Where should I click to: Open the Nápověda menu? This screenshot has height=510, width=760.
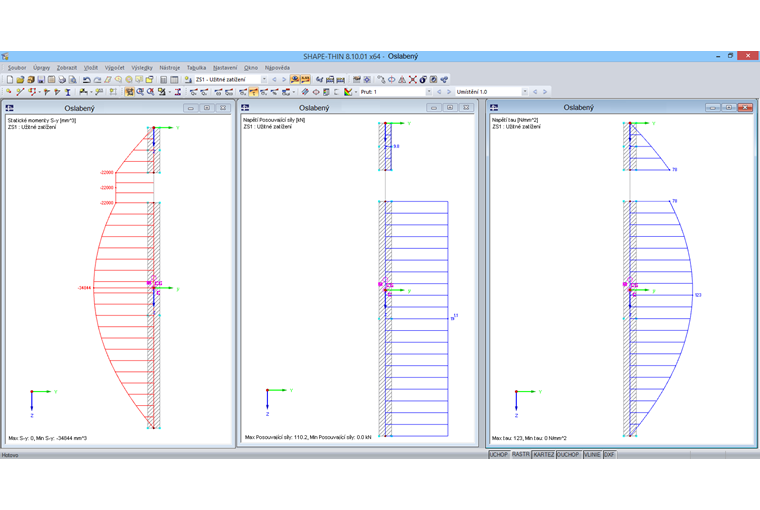pos(277,68)
